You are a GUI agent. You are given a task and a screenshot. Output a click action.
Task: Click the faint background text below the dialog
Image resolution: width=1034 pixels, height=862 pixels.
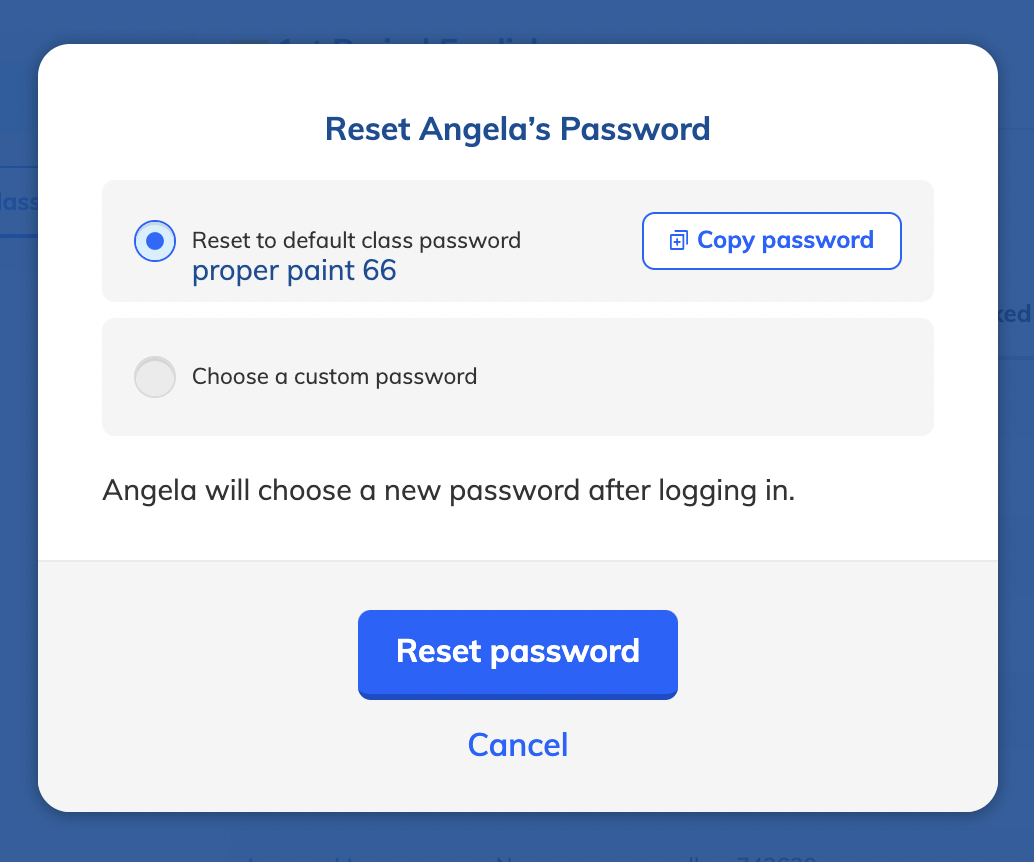point(528,858)
